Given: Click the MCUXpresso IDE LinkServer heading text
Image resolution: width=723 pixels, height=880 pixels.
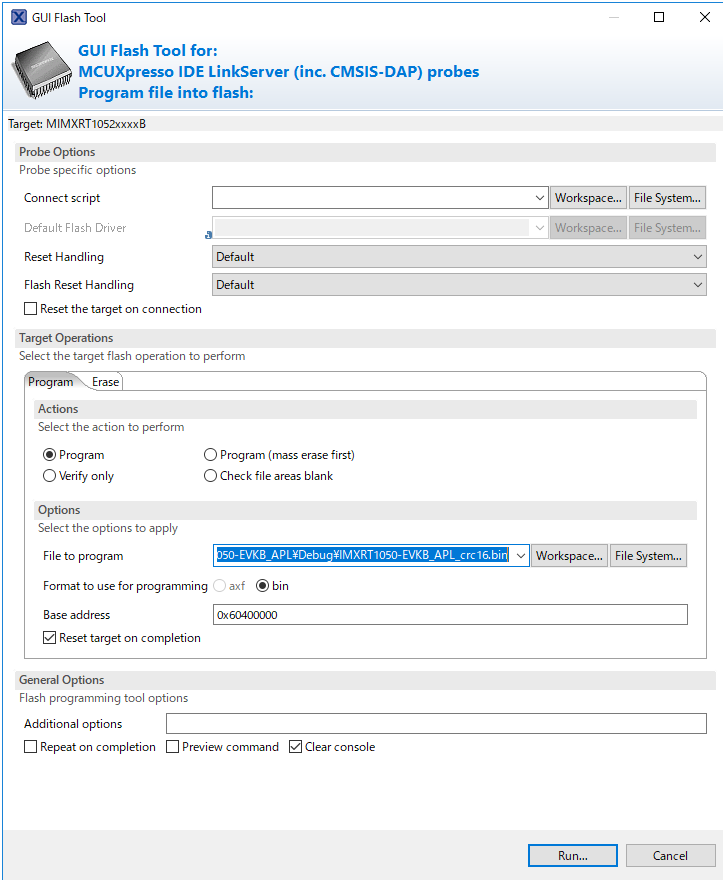Looking at the screenshot, I should (x=279, y=72).
